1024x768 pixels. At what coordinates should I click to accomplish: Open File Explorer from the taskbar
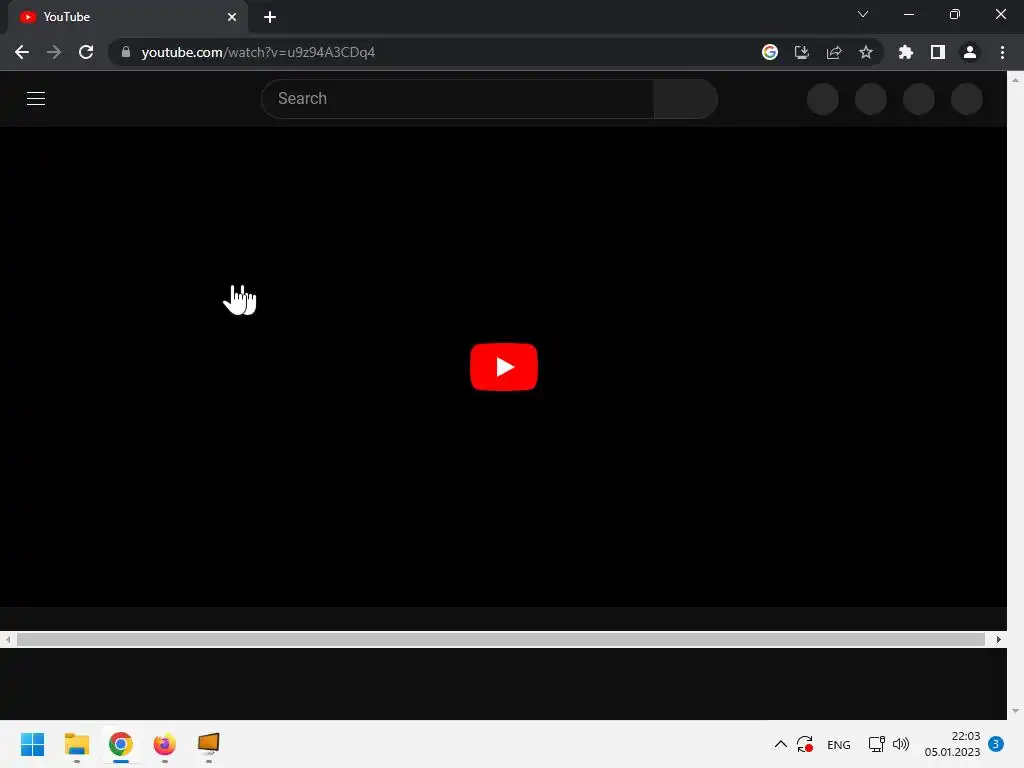77,744
